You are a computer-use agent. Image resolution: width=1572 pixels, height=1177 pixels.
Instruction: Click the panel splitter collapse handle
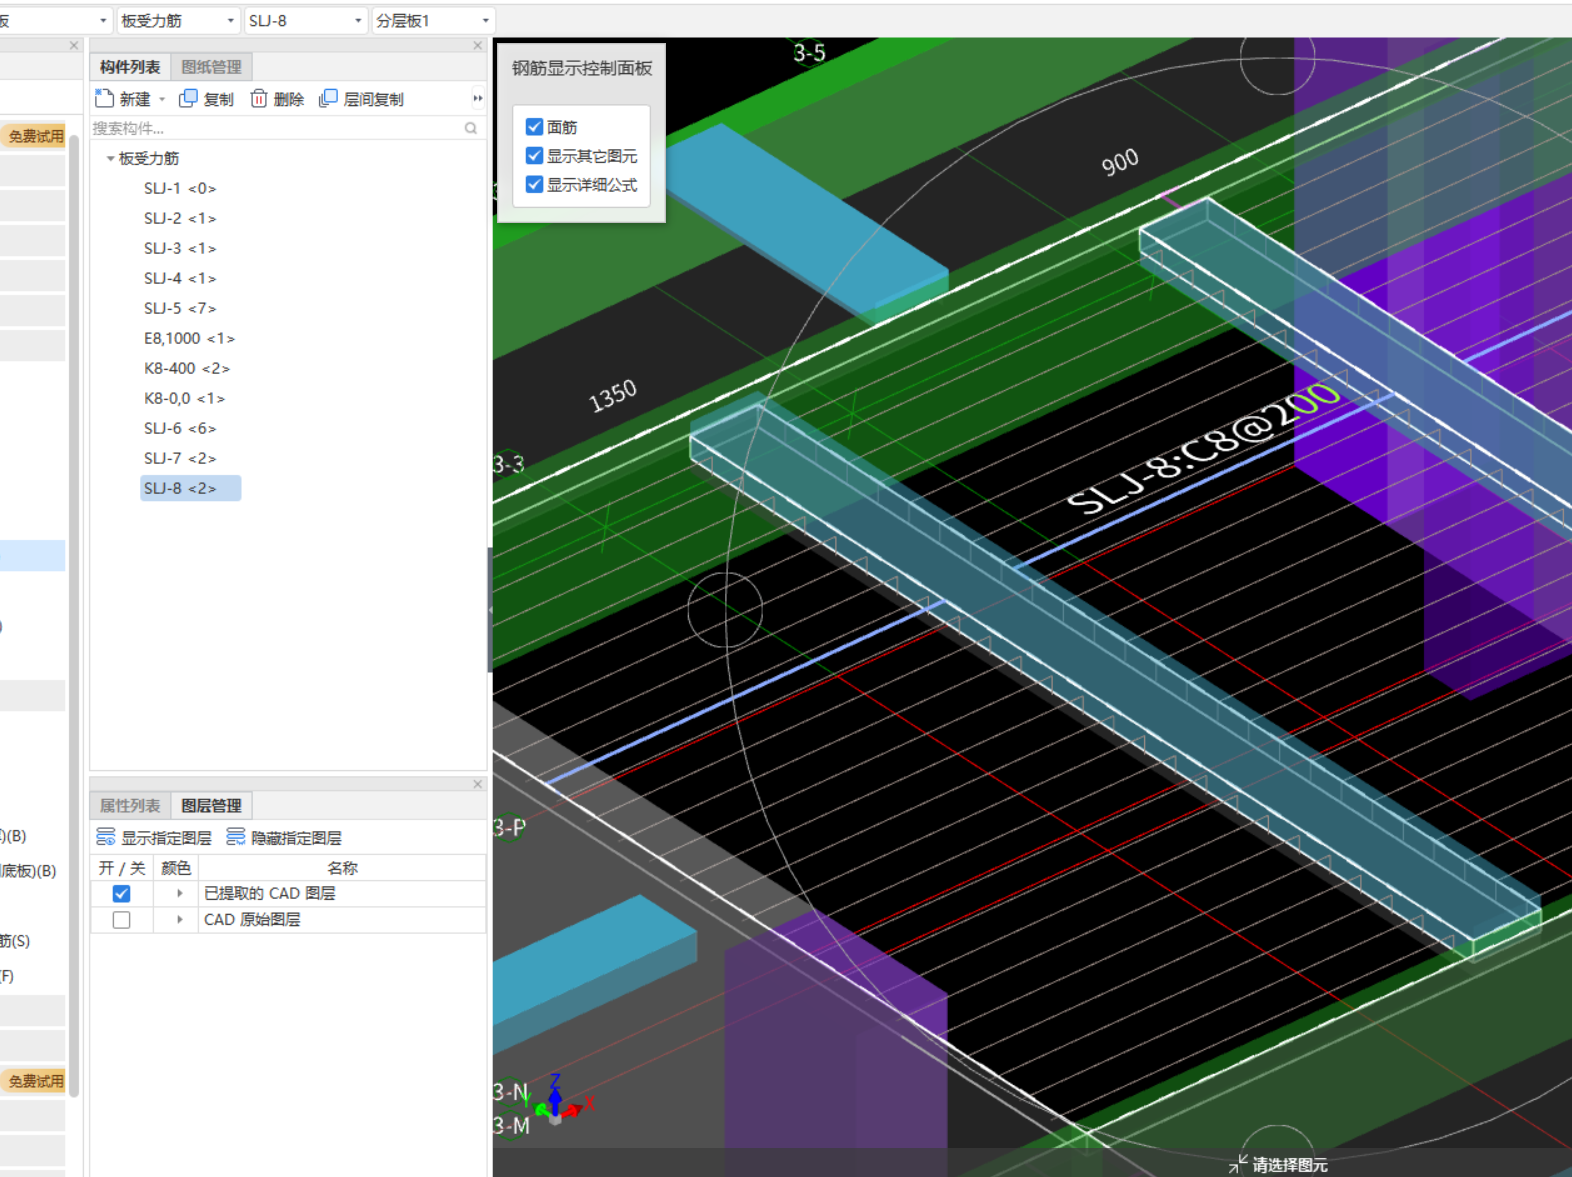(x=490, y=610)
